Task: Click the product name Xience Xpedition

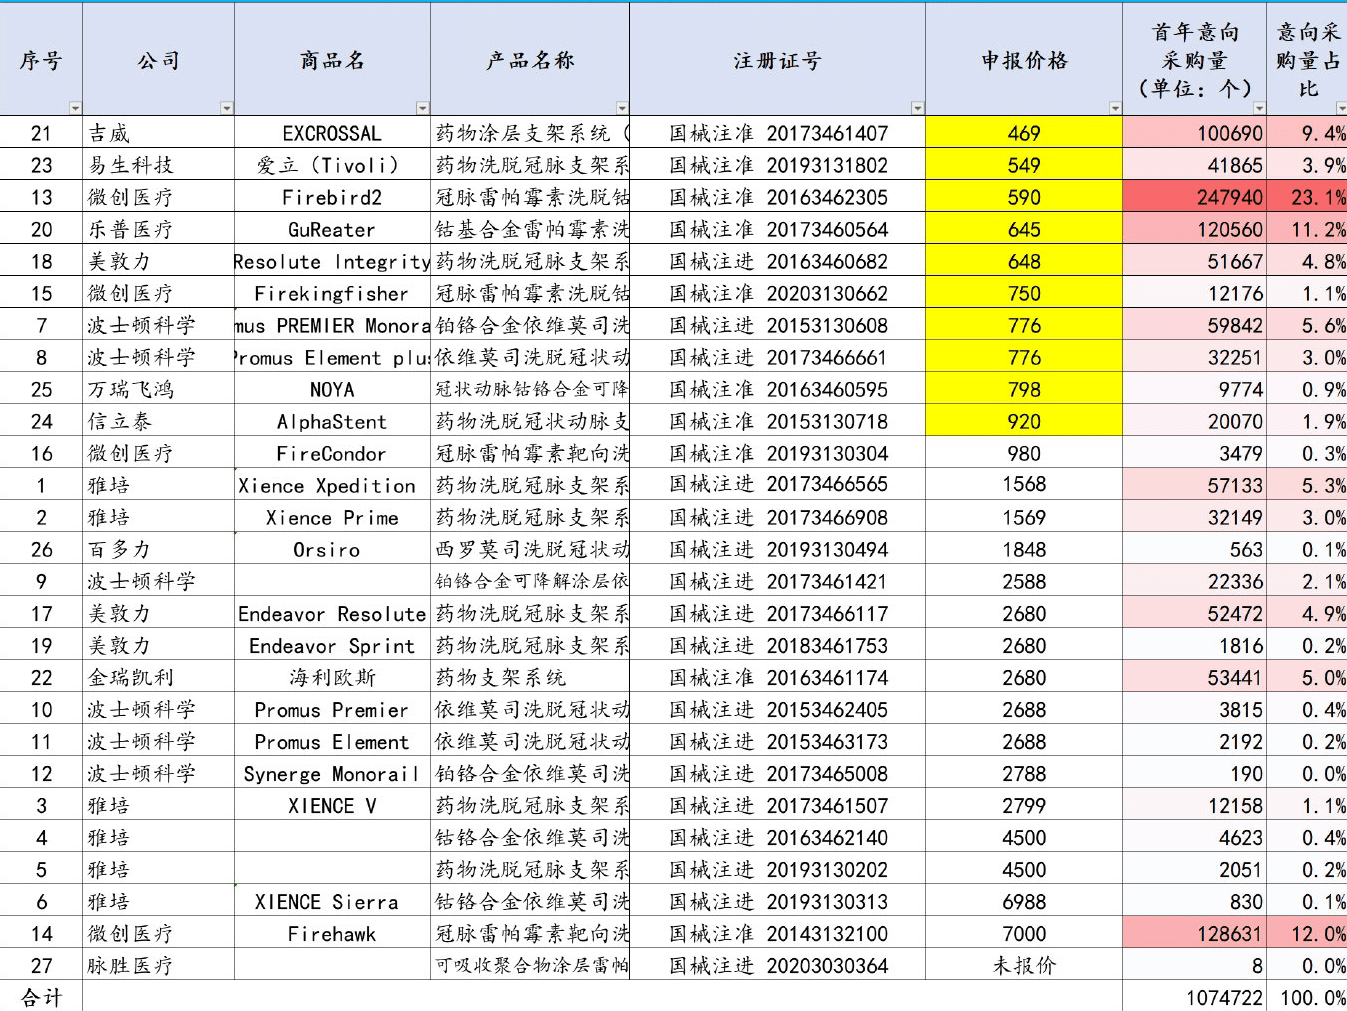Action: click(327, 485)
